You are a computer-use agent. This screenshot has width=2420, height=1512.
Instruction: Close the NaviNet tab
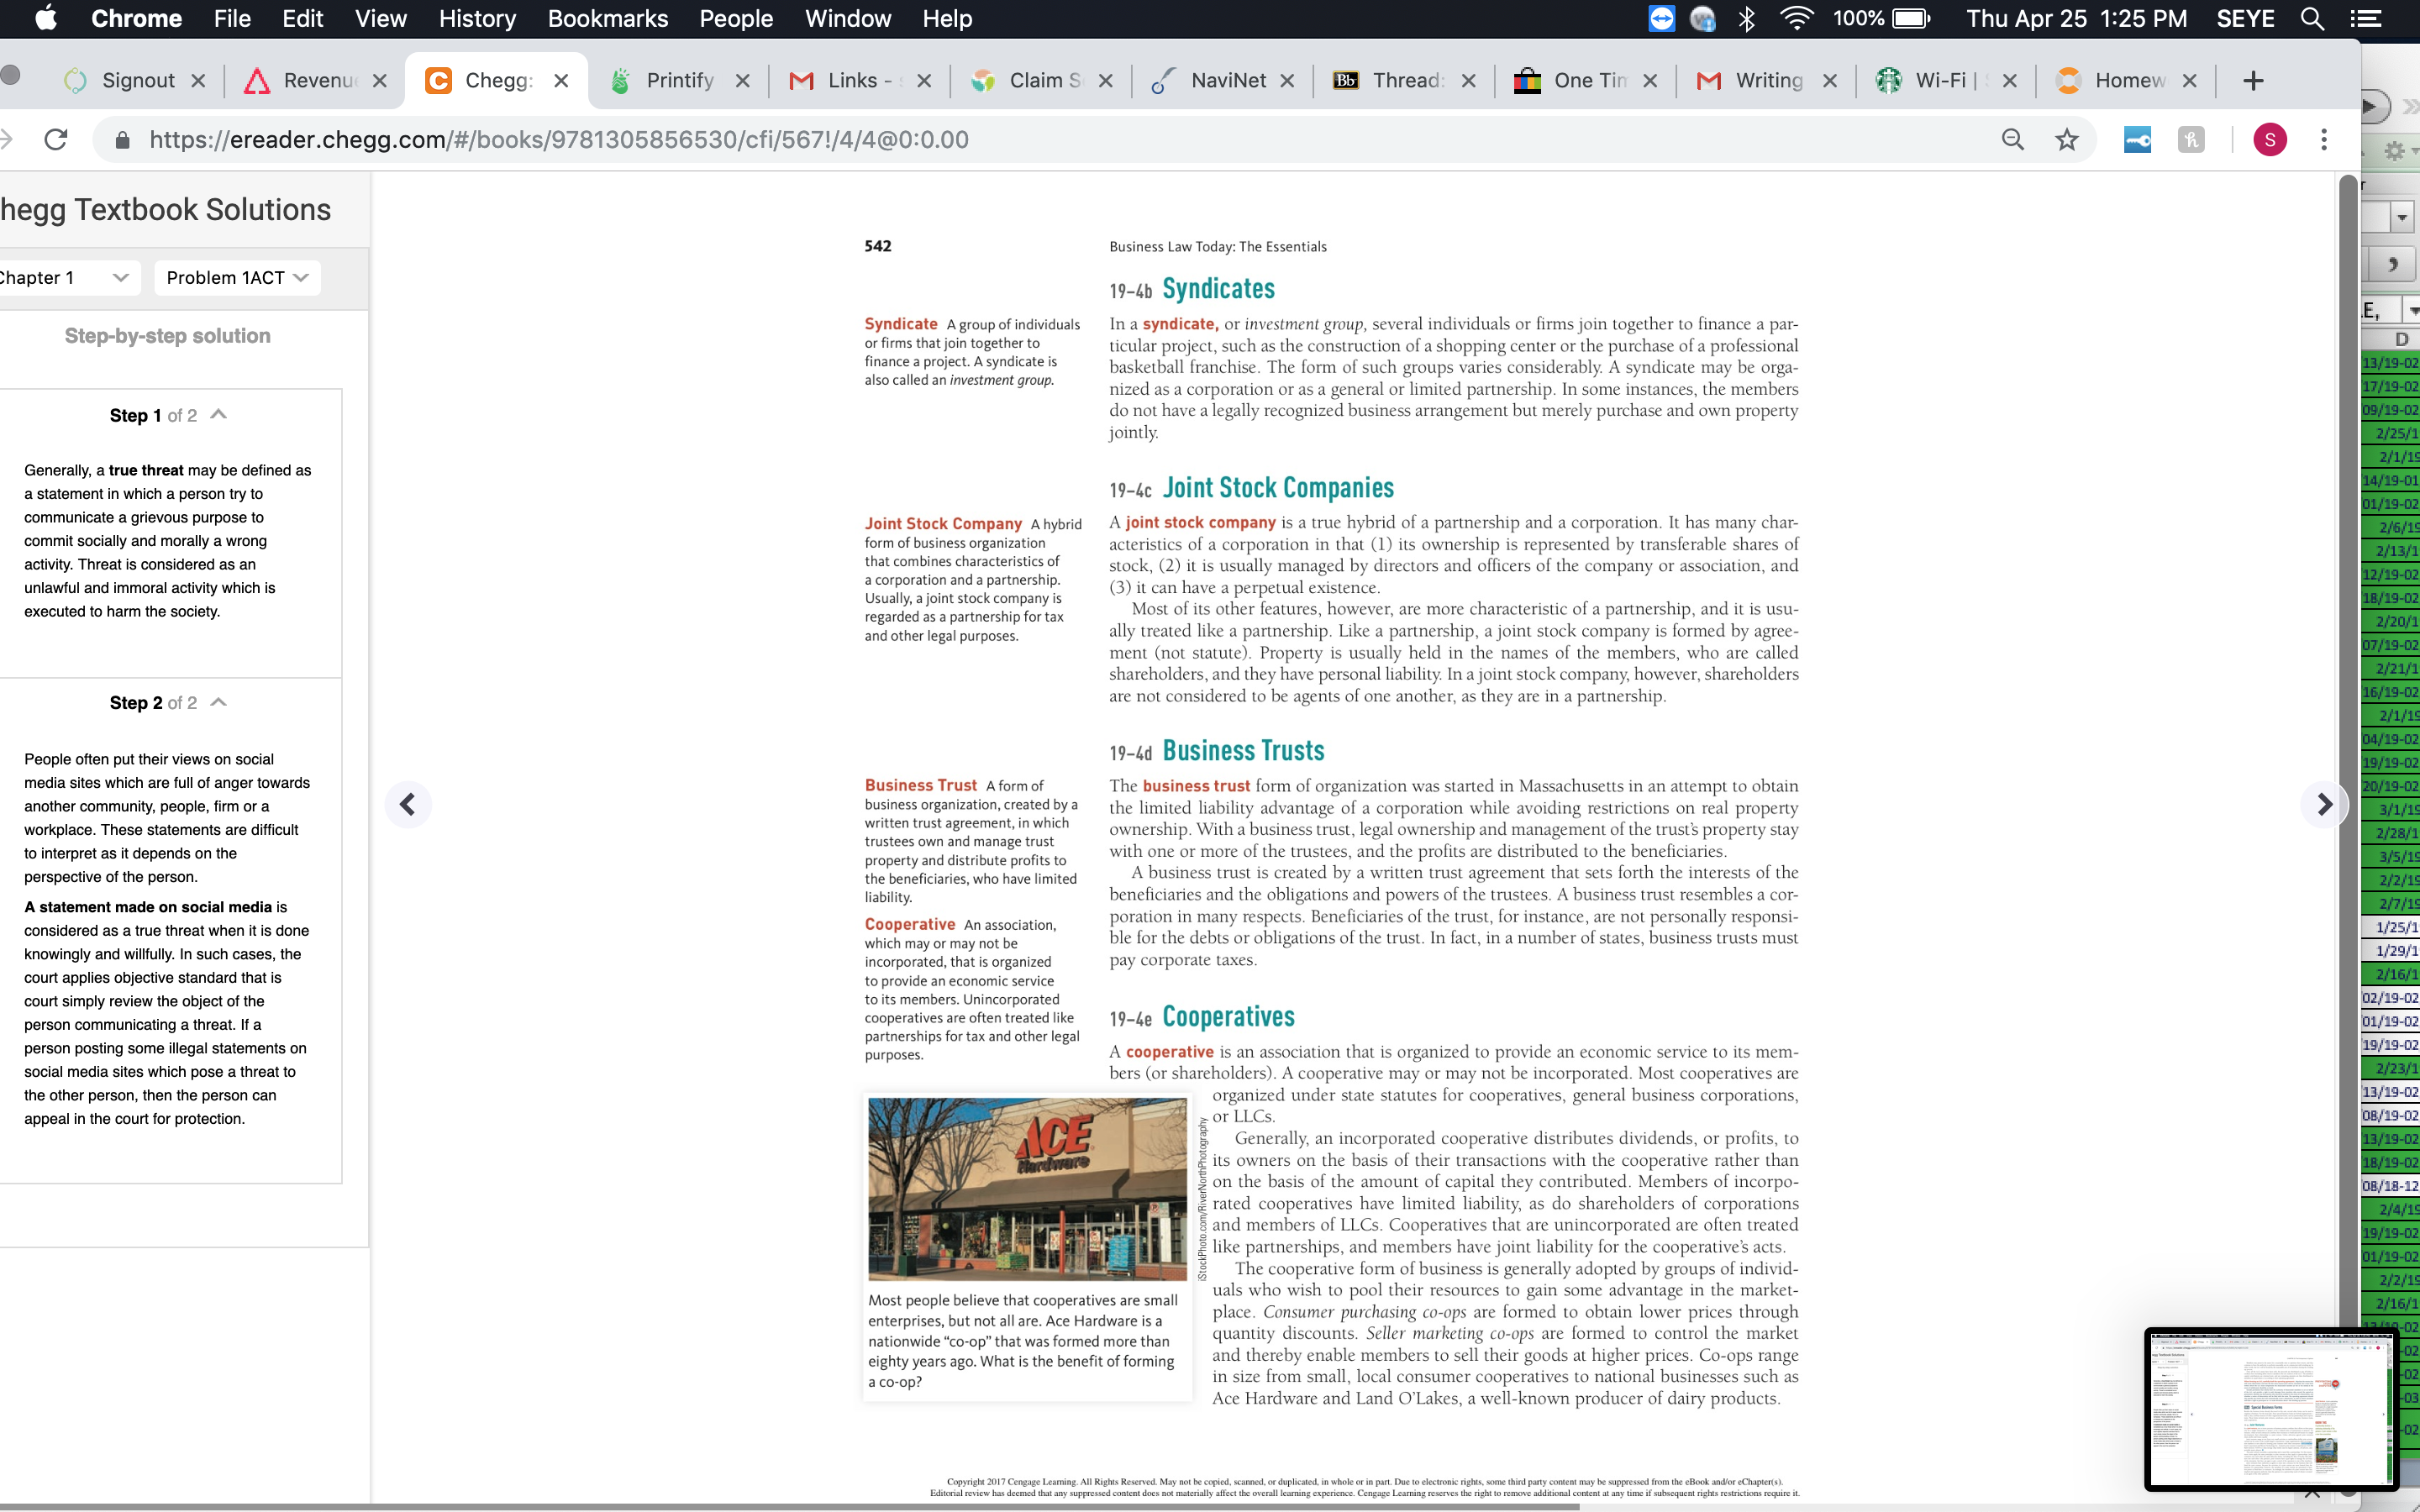click(x=1287, y=81)
